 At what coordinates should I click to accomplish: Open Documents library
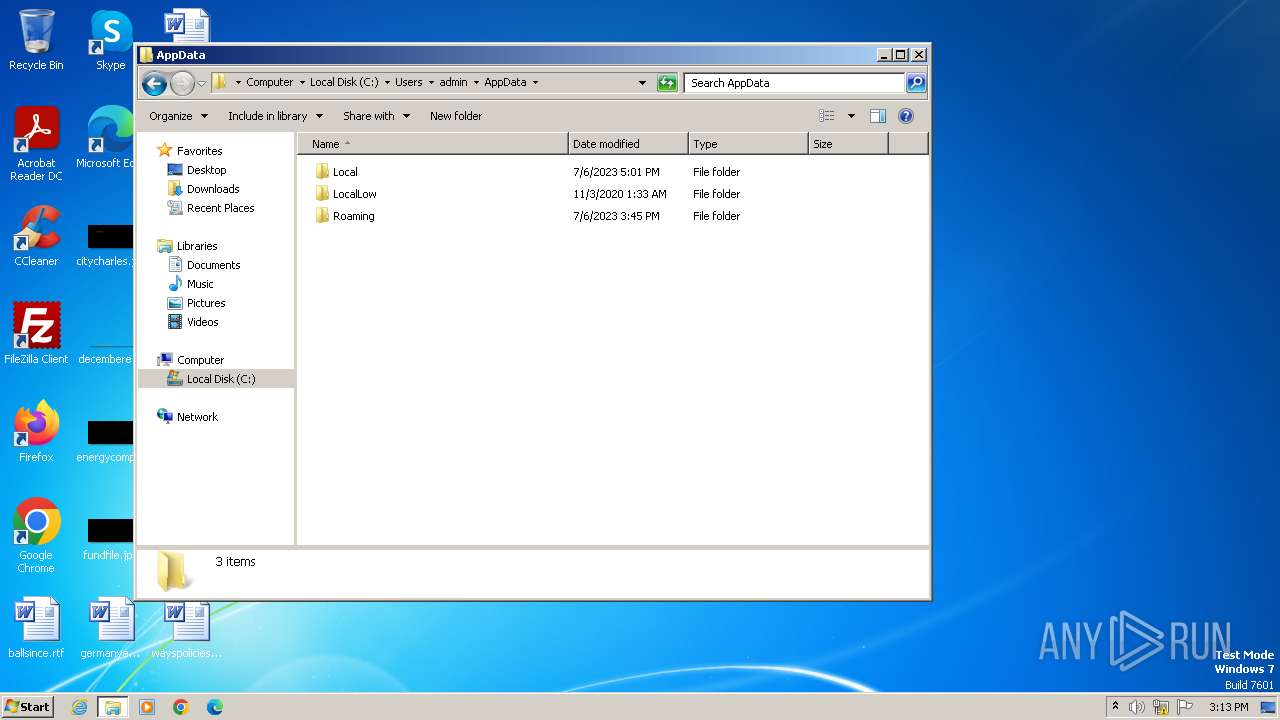tap(213, 265)
